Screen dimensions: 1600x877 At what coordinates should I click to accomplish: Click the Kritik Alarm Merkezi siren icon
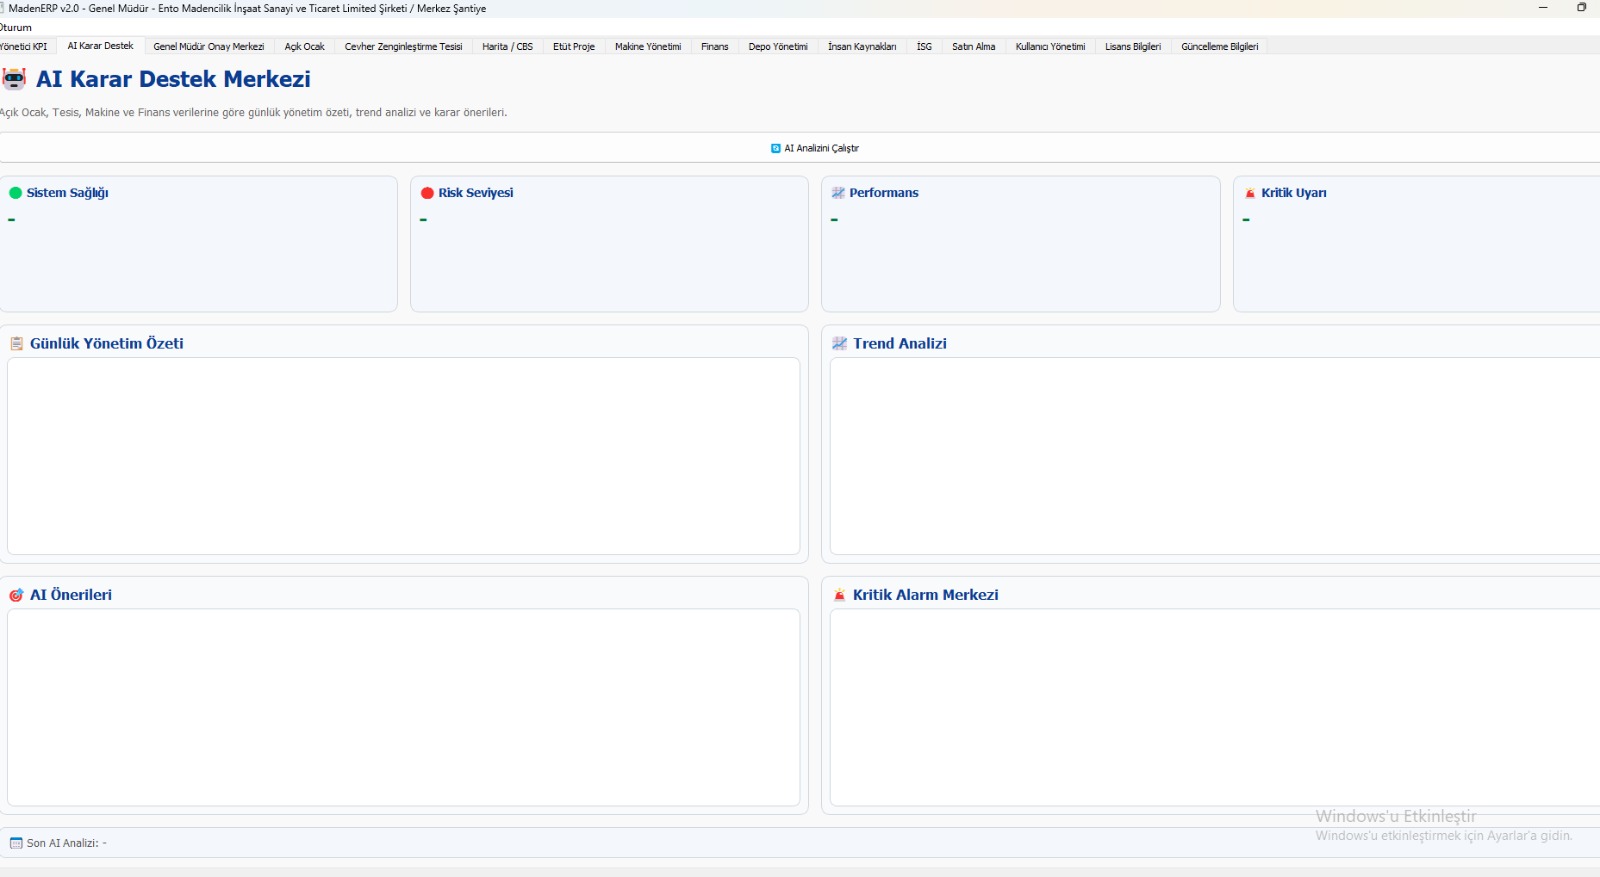pos(840,595)
